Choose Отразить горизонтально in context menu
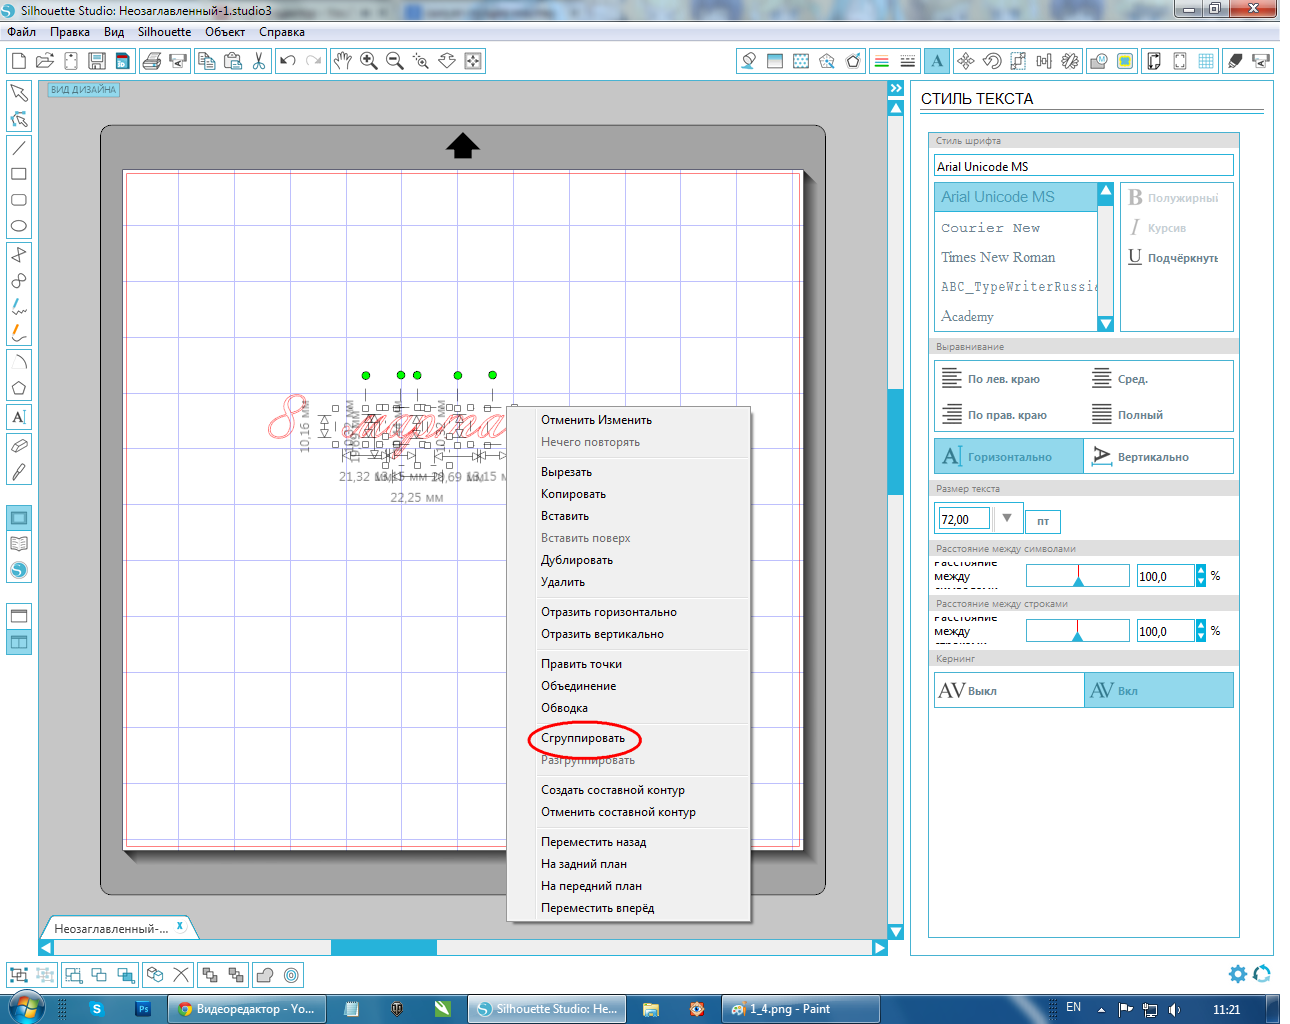 (609, 612)
